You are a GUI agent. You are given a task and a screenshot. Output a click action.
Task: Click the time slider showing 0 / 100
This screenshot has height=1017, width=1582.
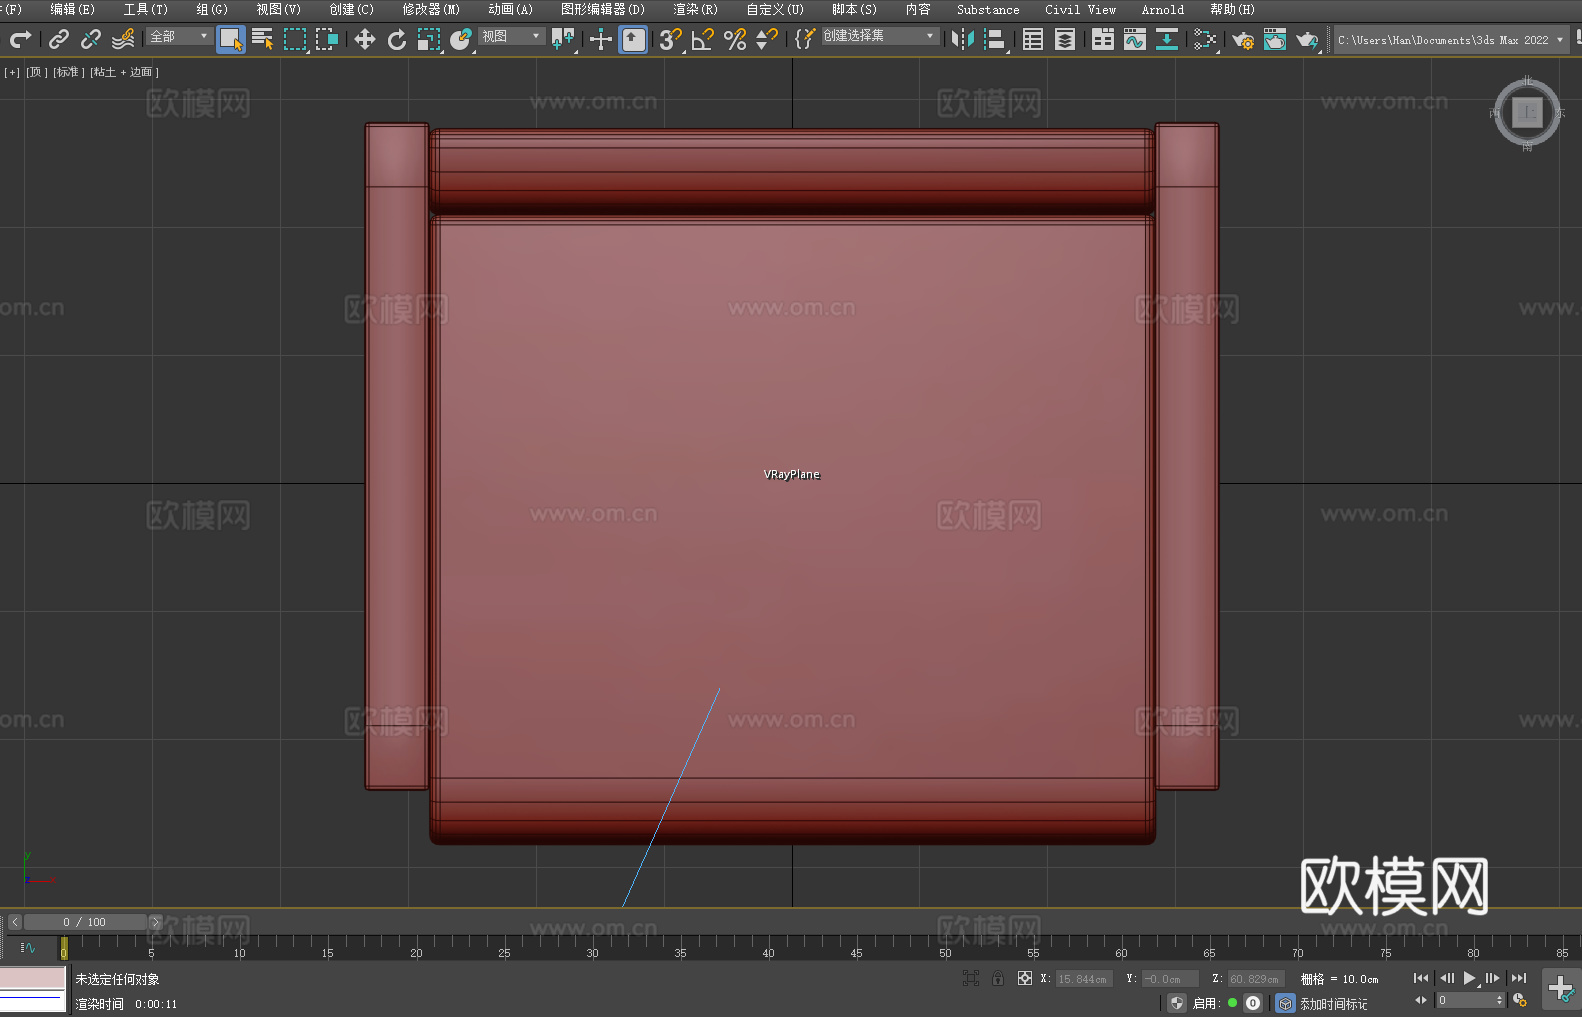tap(85, 922)
